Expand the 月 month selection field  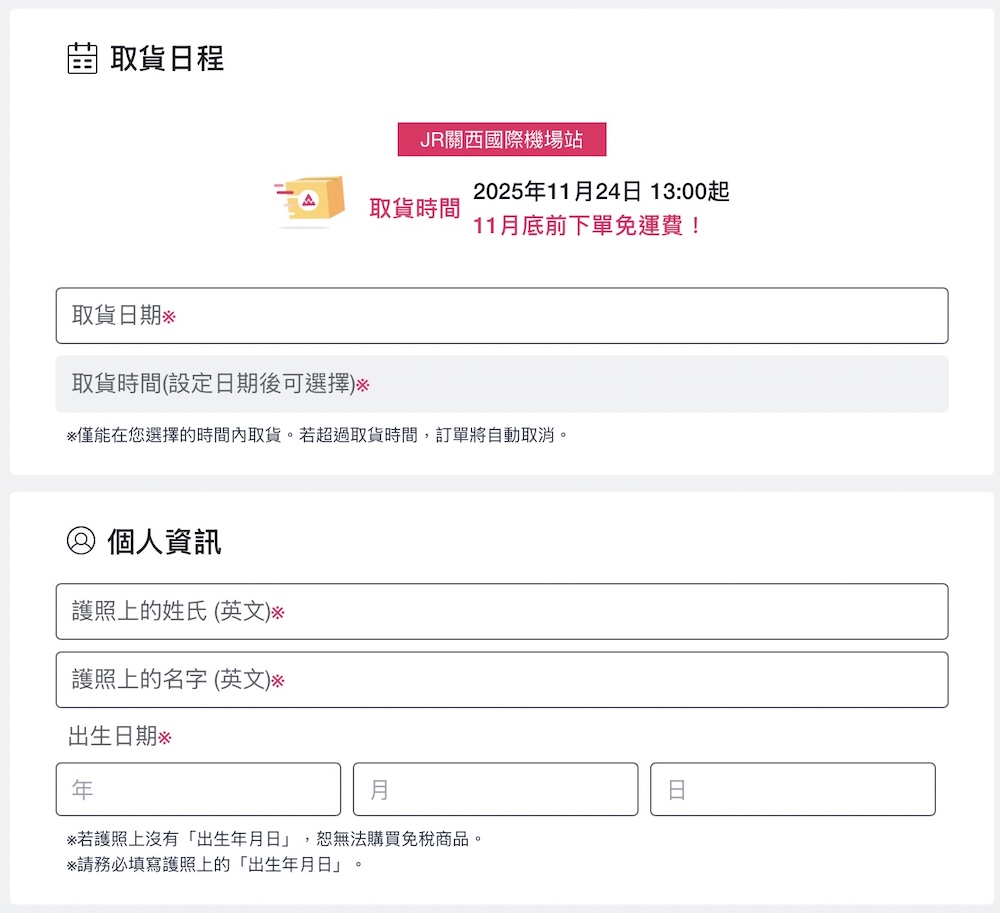tap(496, 789)
